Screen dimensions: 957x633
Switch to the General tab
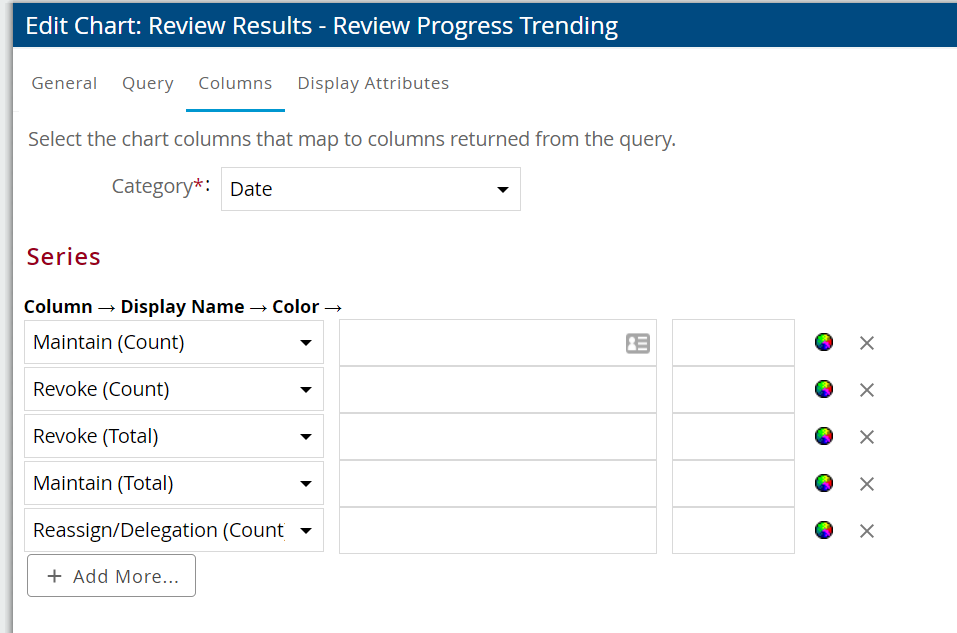64,83
